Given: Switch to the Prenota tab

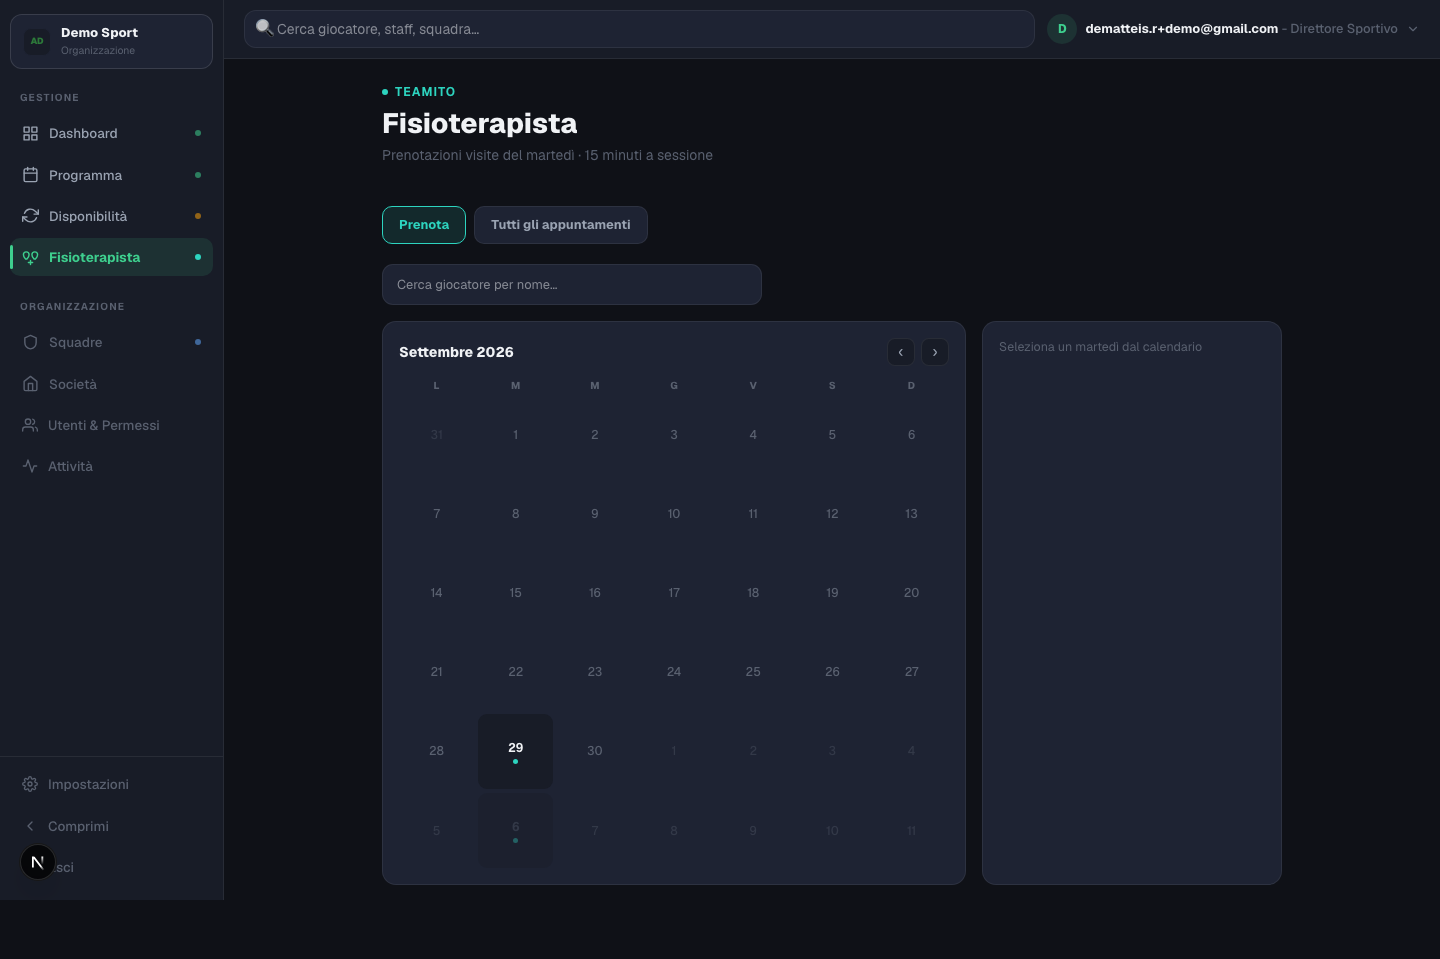Looking at the screenshot, I should [x=424, y=225].
